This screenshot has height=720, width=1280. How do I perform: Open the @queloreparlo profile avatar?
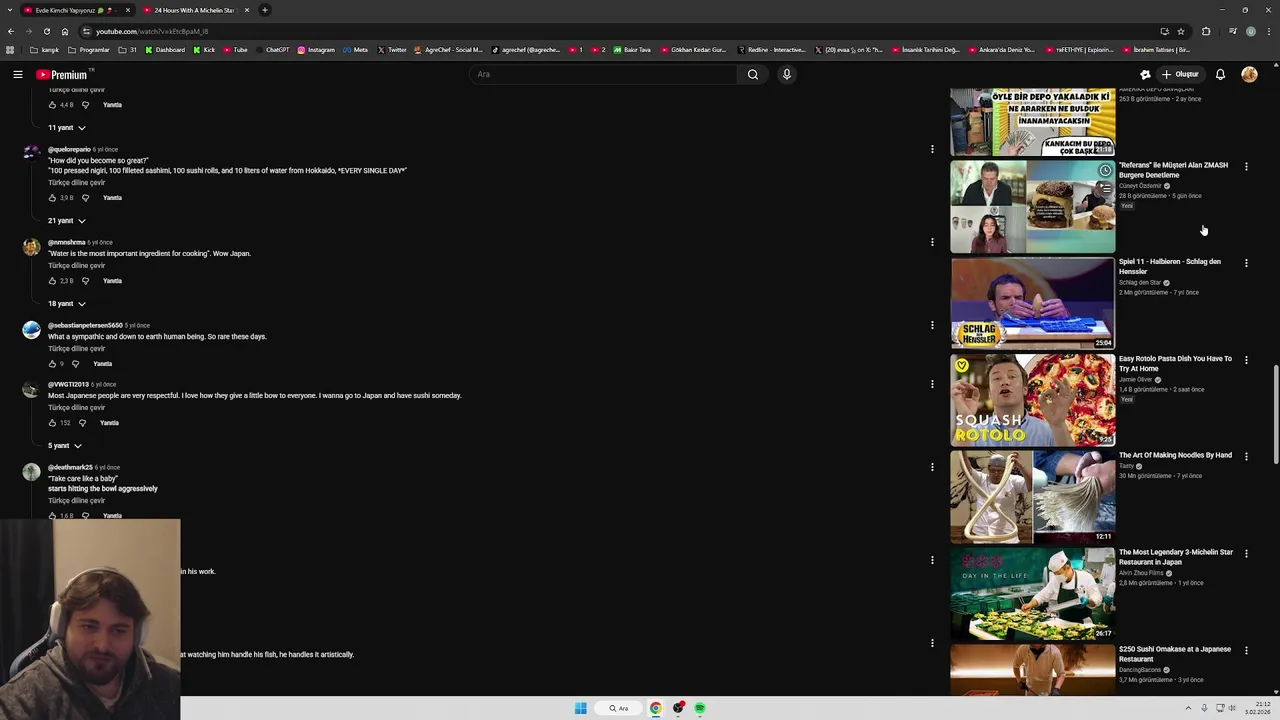[x=31, y=153]
